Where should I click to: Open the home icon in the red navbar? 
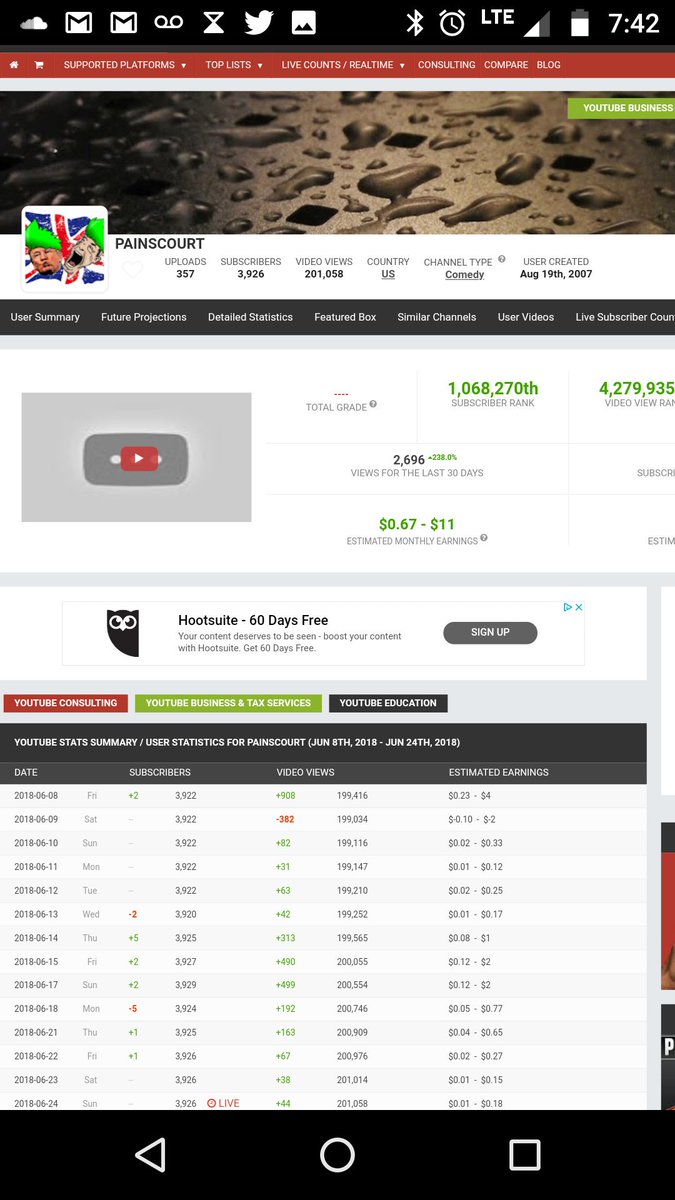(x=14, y=65)
